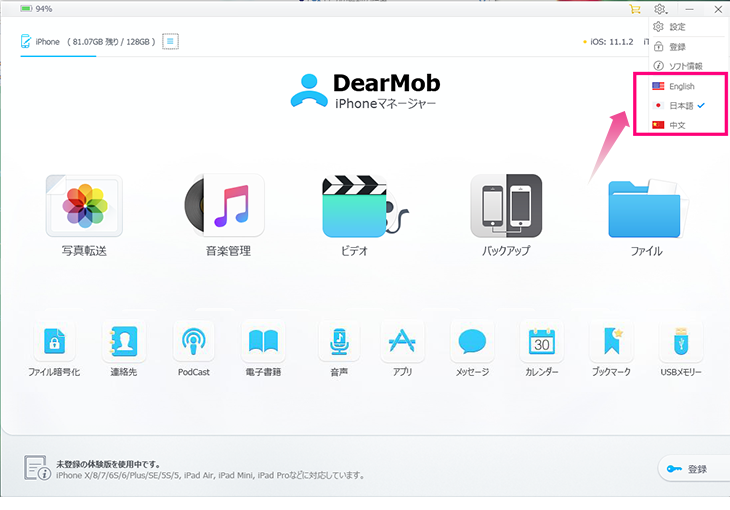
Task: Click the DearMob logo icon
Action: [x=309, y=90]
